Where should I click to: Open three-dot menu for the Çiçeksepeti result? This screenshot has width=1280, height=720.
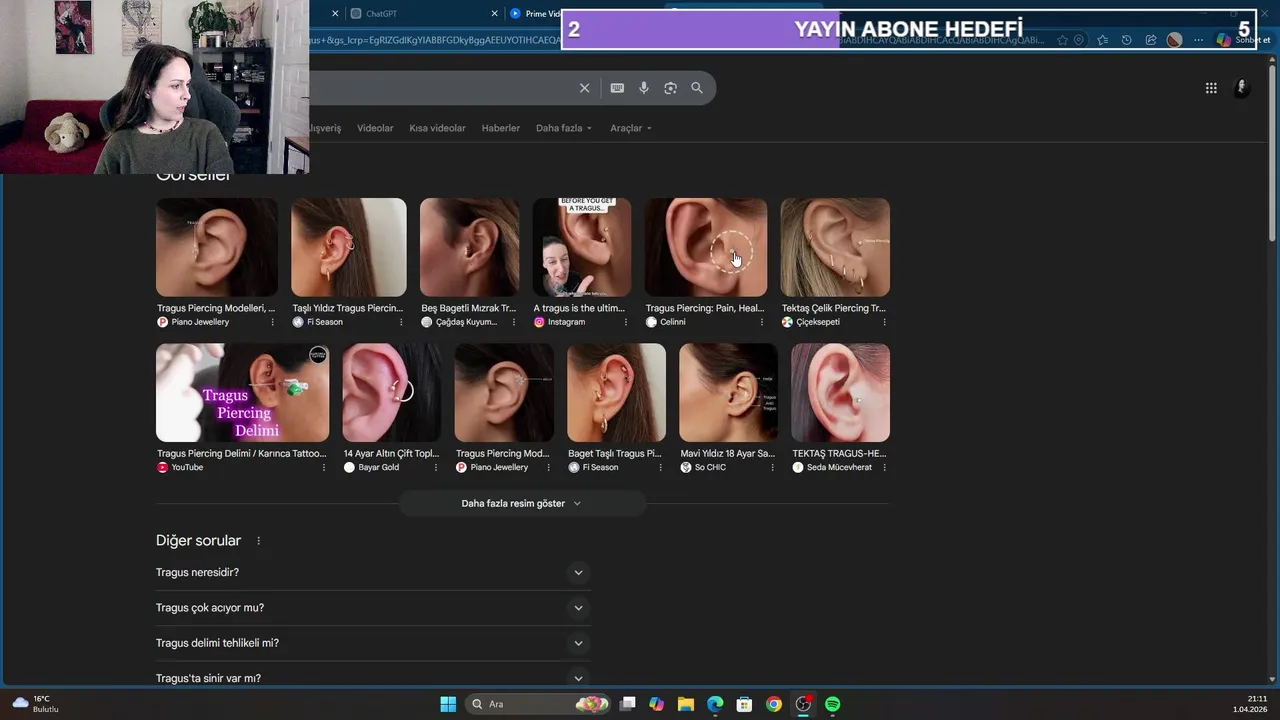click(885, 322)
